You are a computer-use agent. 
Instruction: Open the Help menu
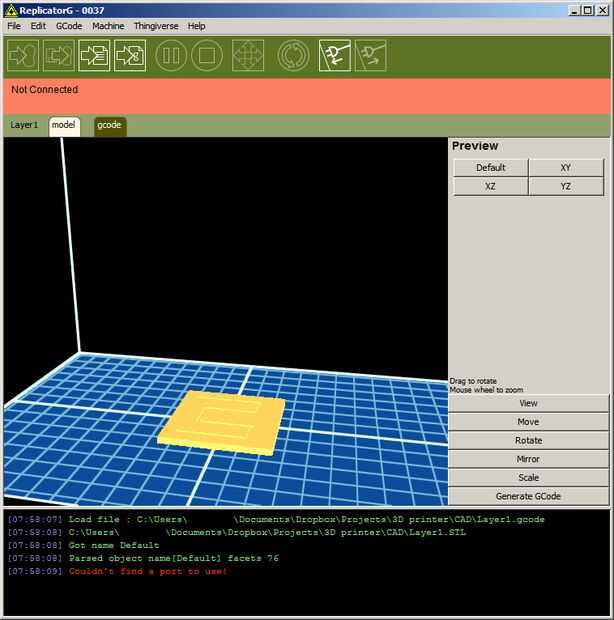(x=196, y=26)
